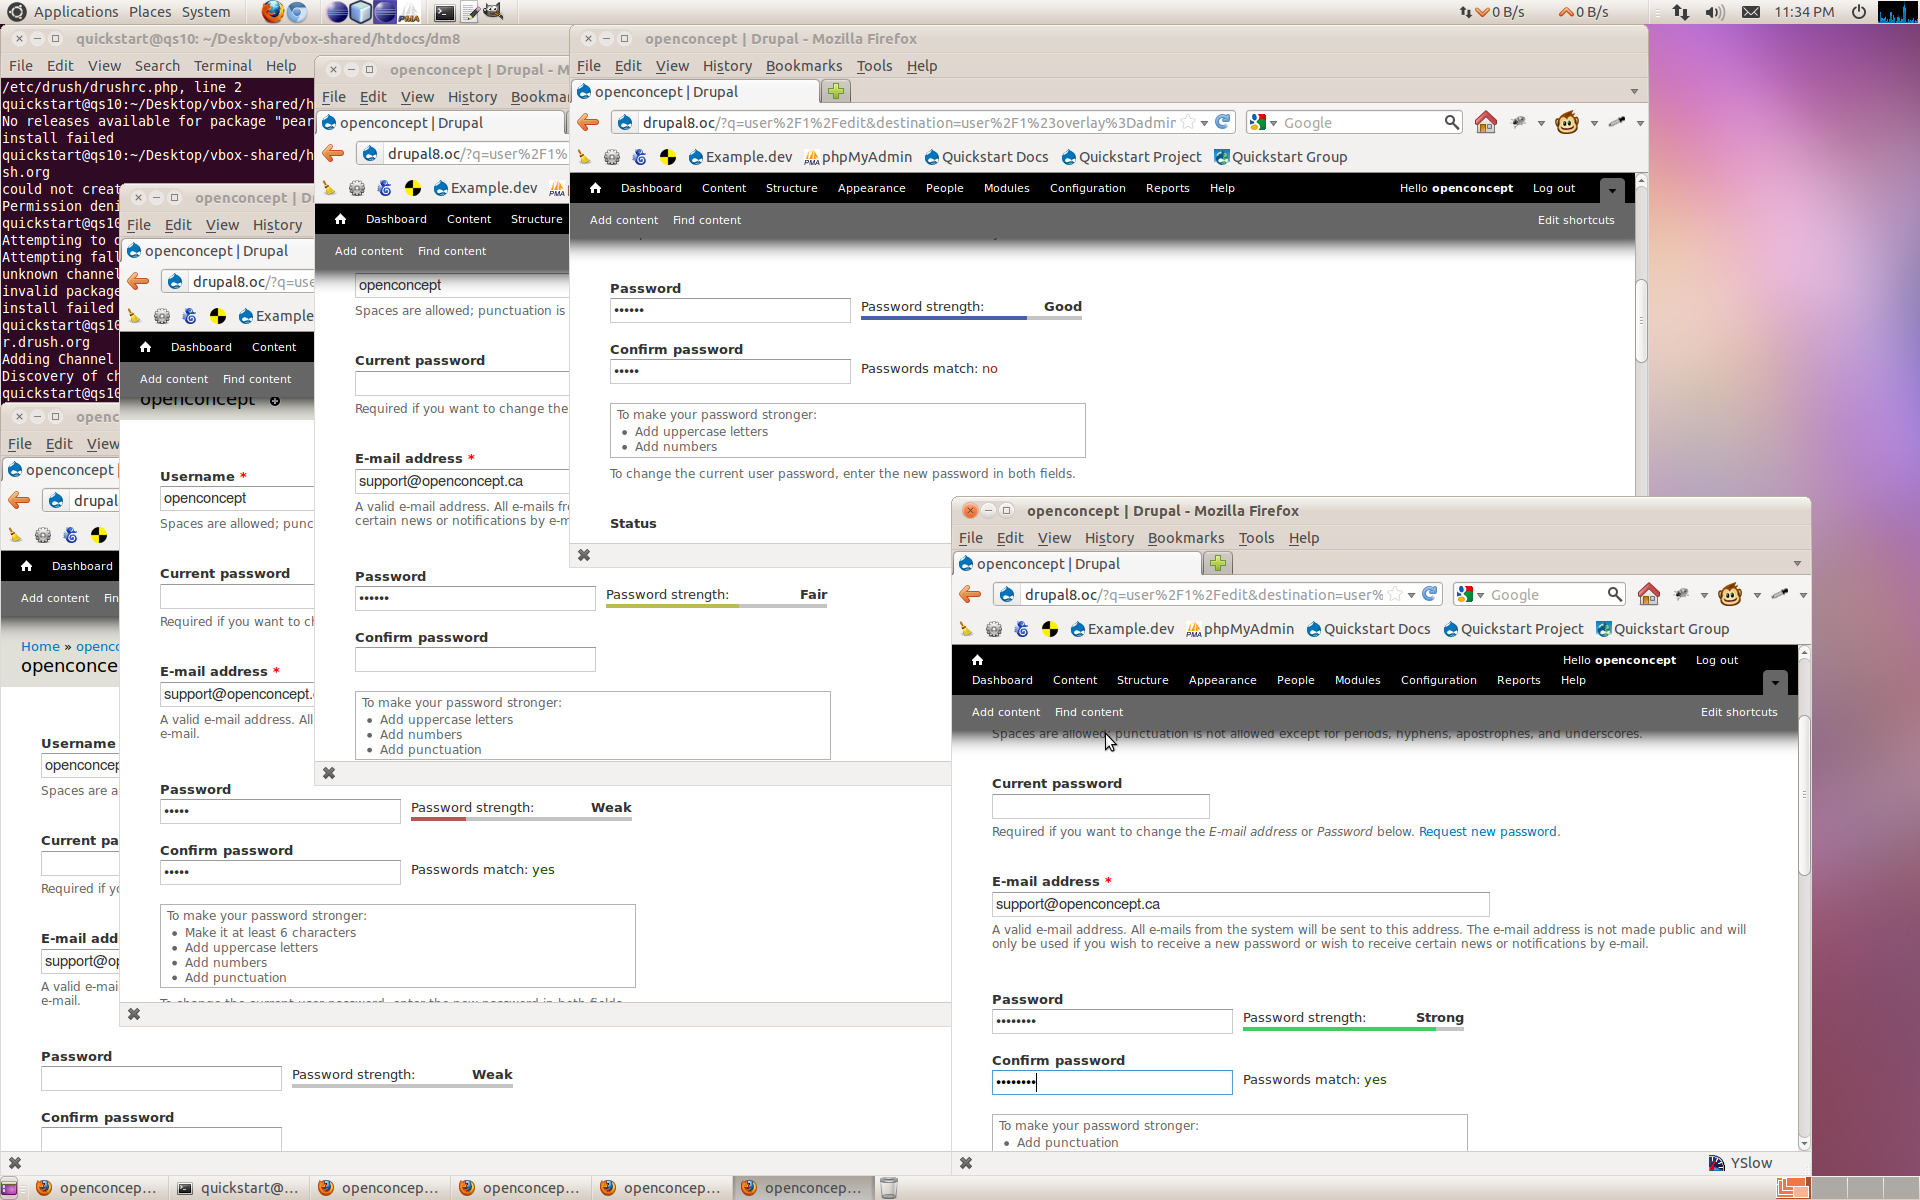Open Modules in Strong-password window's admin toolbar

coord(1357,680)
